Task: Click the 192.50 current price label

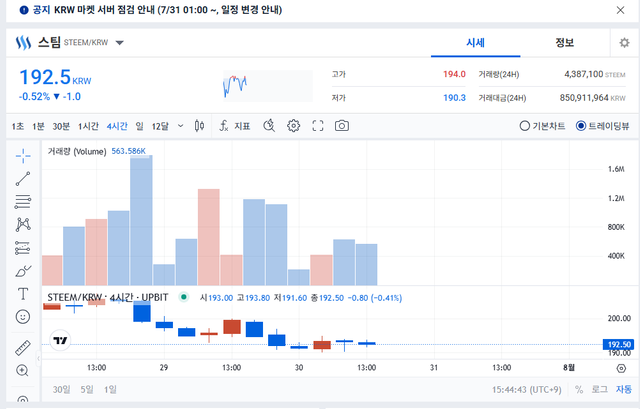Action: tap(618, 345)
